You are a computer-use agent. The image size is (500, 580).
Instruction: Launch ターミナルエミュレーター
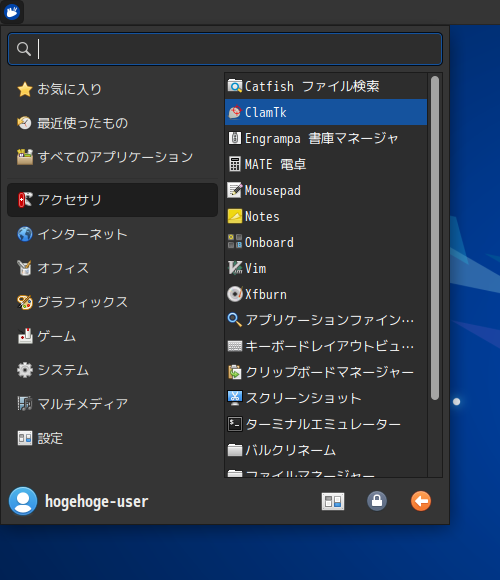tap(326, 424)
